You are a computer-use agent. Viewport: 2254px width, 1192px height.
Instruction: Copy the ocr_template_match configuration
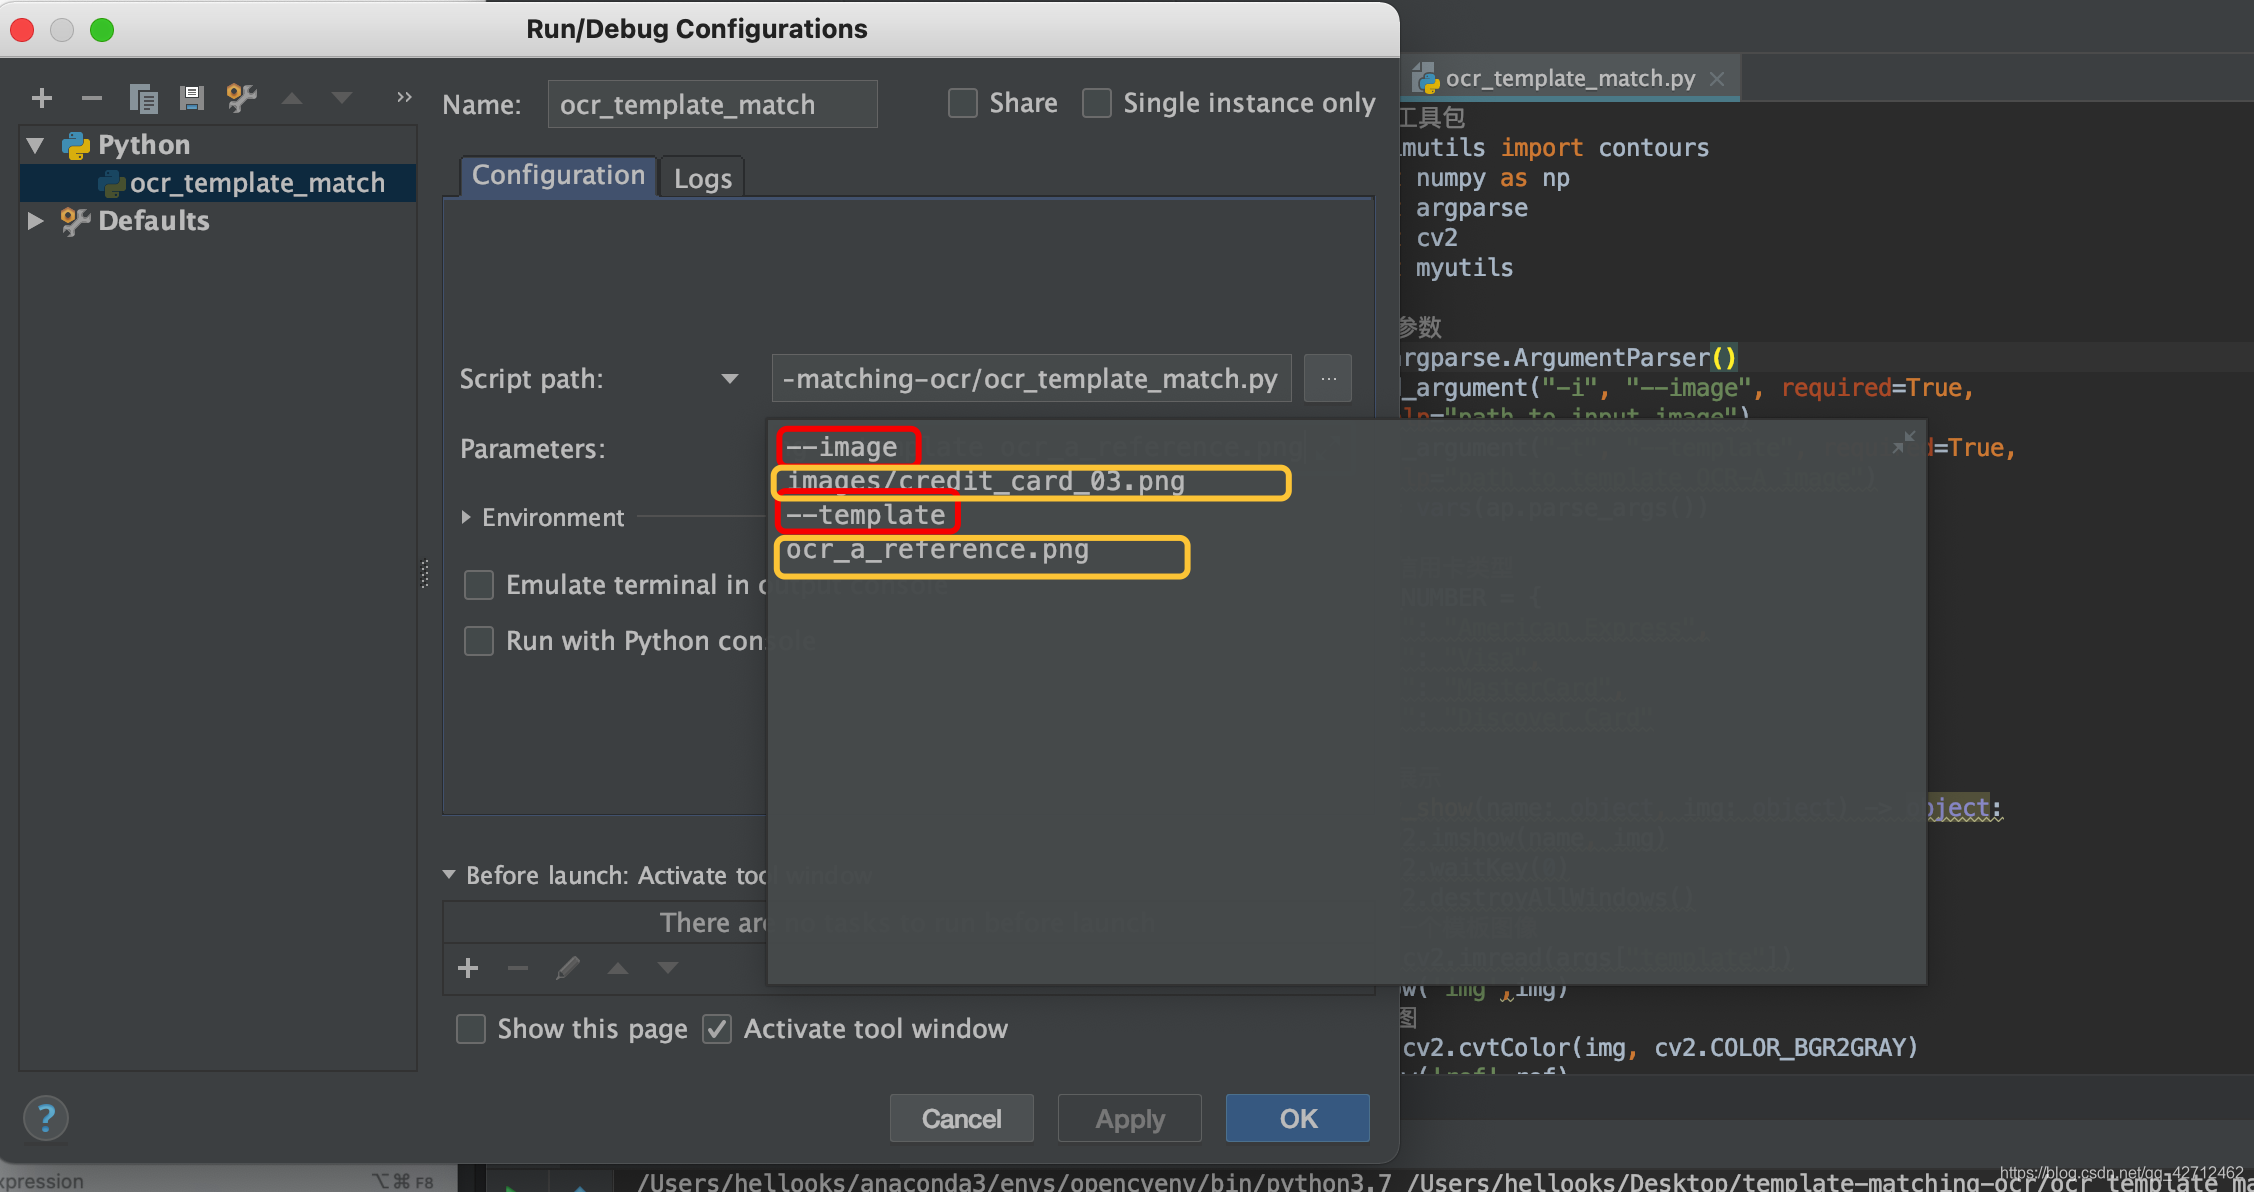[x=143, y=97]
